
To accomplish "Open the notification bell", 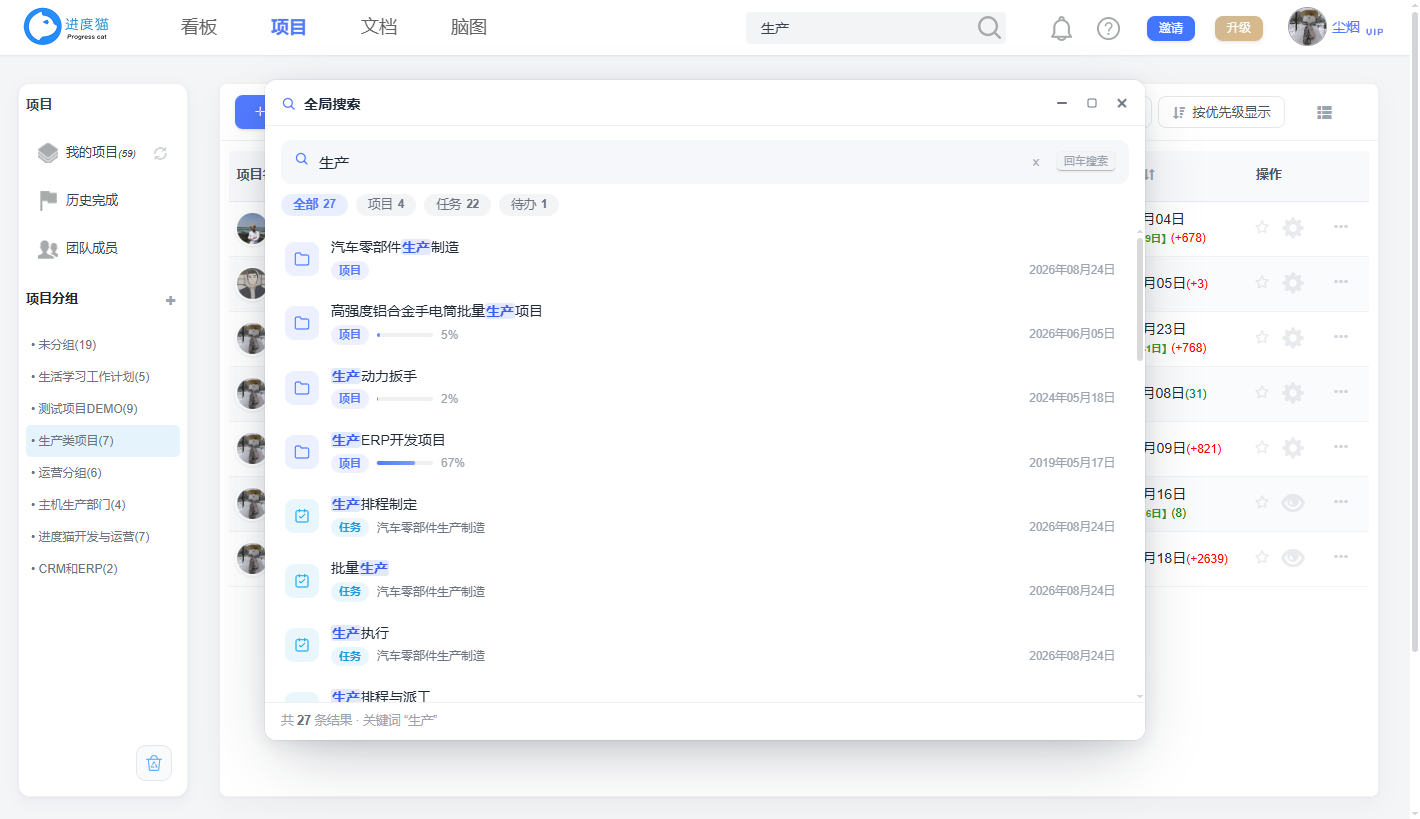I will (x=1061, y=28).
